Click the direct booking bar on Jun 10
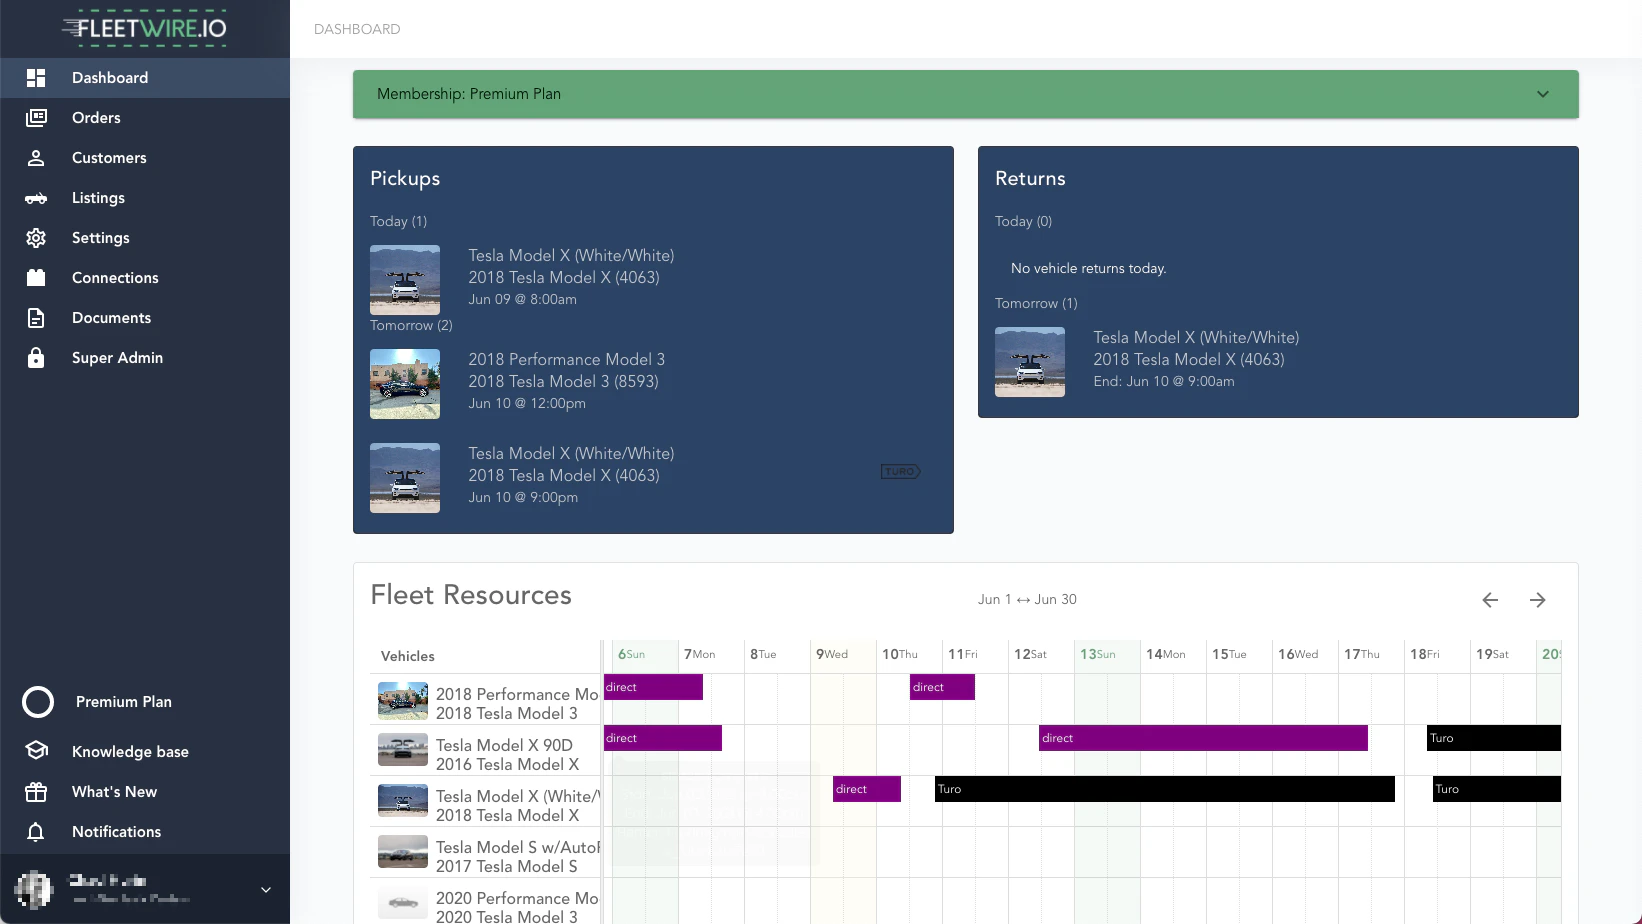This screenshot has width=1642, height=924. (x=941, y=687)
